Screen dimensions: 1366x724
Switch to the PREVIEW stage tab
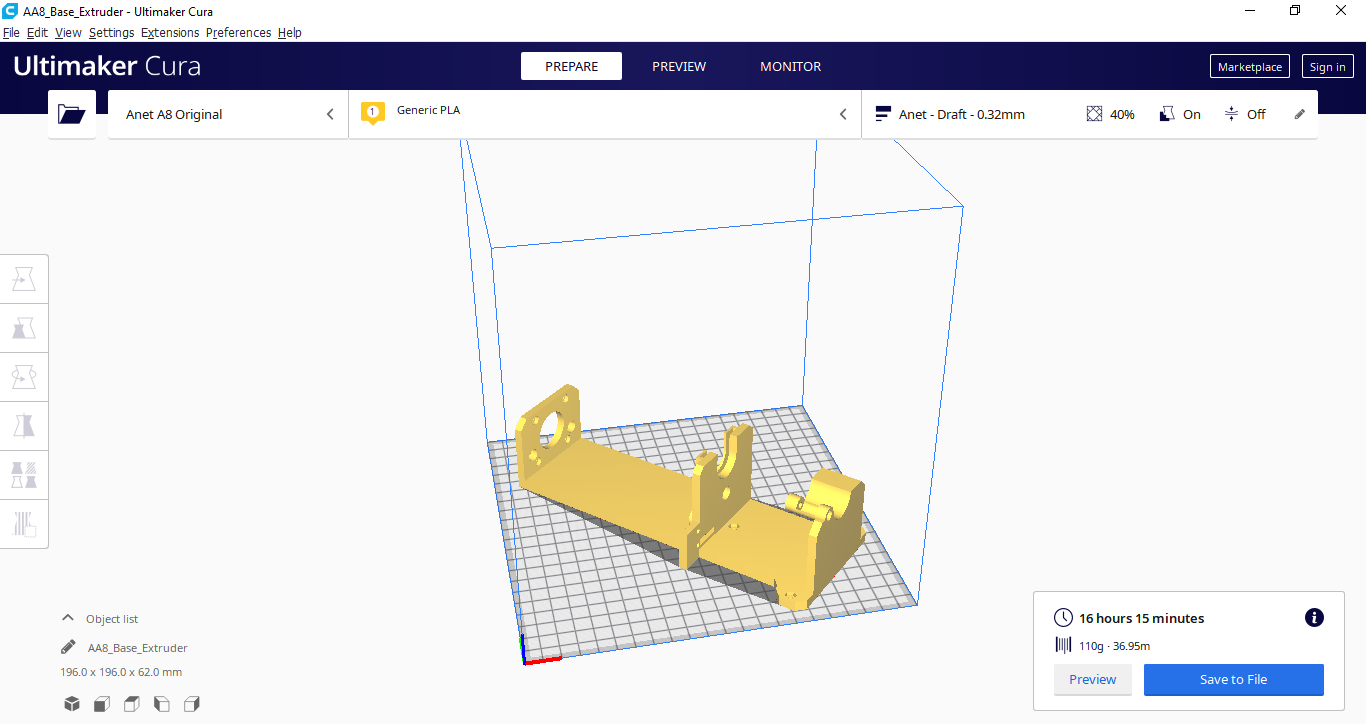tap(679, 66)
